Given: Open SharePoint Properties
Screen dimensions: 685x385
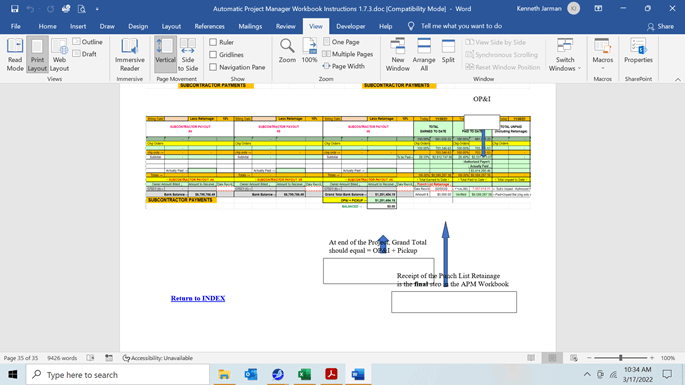Looking at the screenshot, I should point(638,51).
